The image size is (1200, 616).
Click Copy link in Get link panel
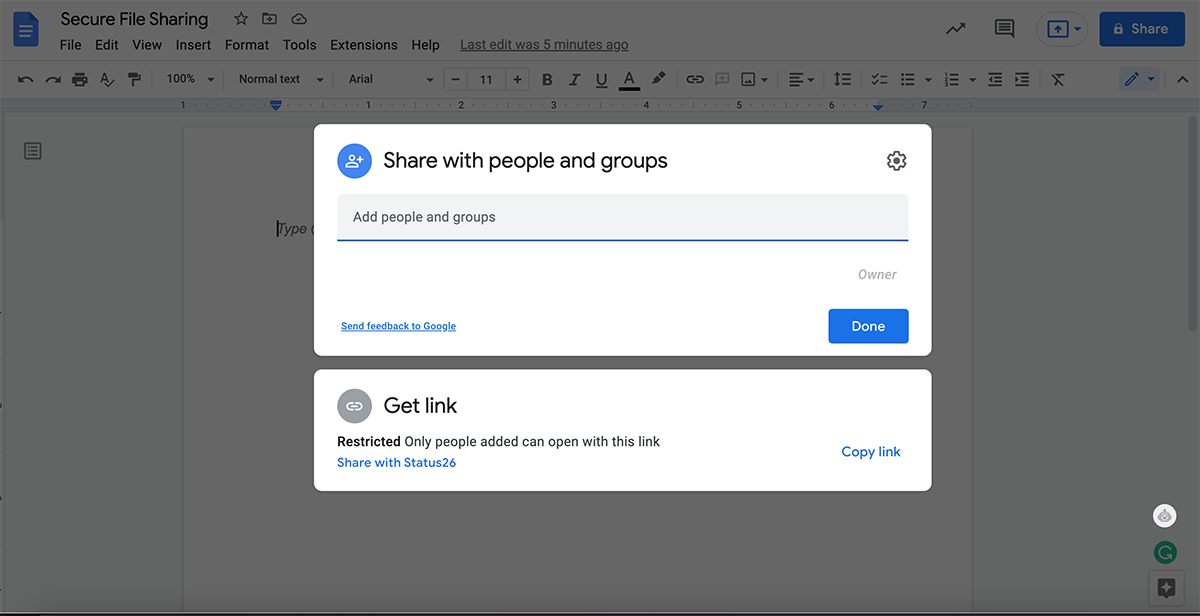[x=870, y=452]
